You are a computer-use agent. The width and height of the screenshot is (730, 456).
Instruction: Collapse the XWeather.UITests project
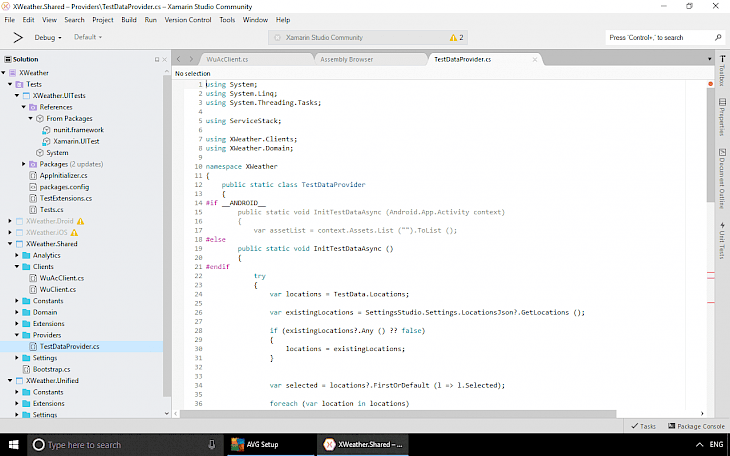pos(17,95)
